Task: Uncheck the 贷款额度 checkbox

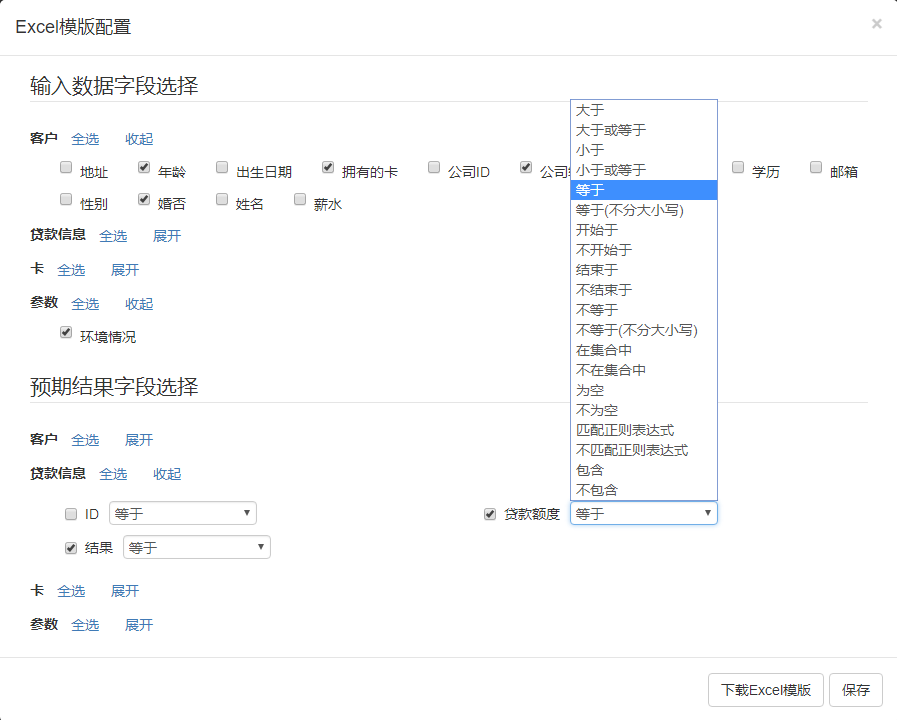Action: pos(490,514)
